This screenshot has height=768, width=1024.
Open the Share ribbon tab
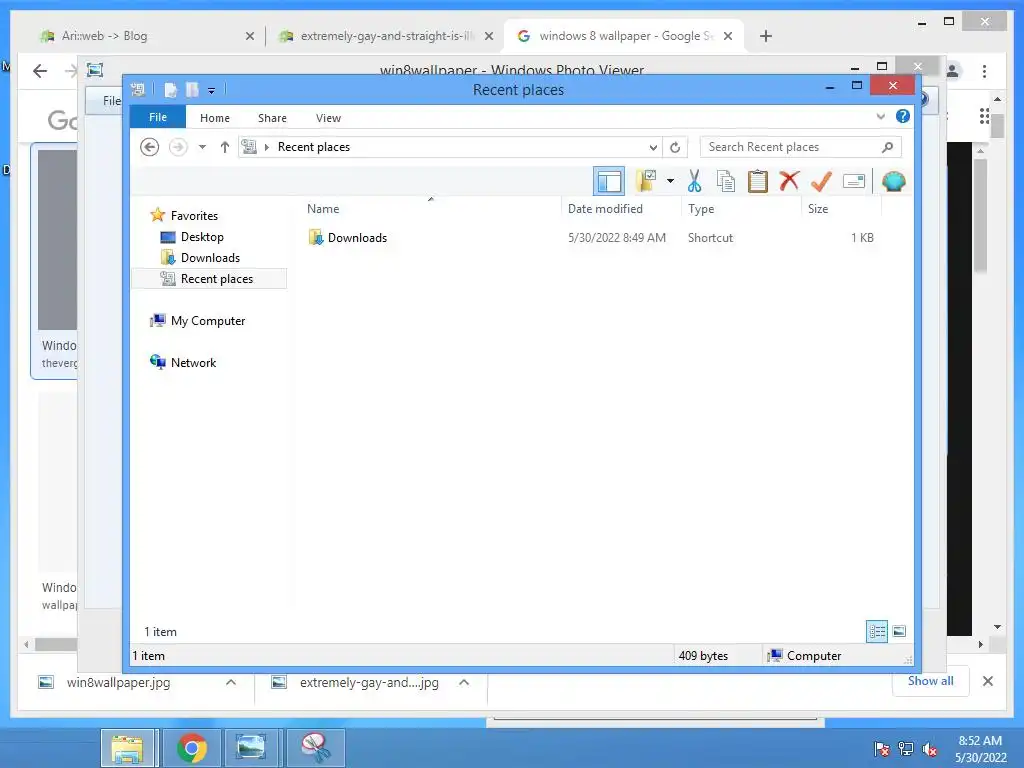pos(272,118)
